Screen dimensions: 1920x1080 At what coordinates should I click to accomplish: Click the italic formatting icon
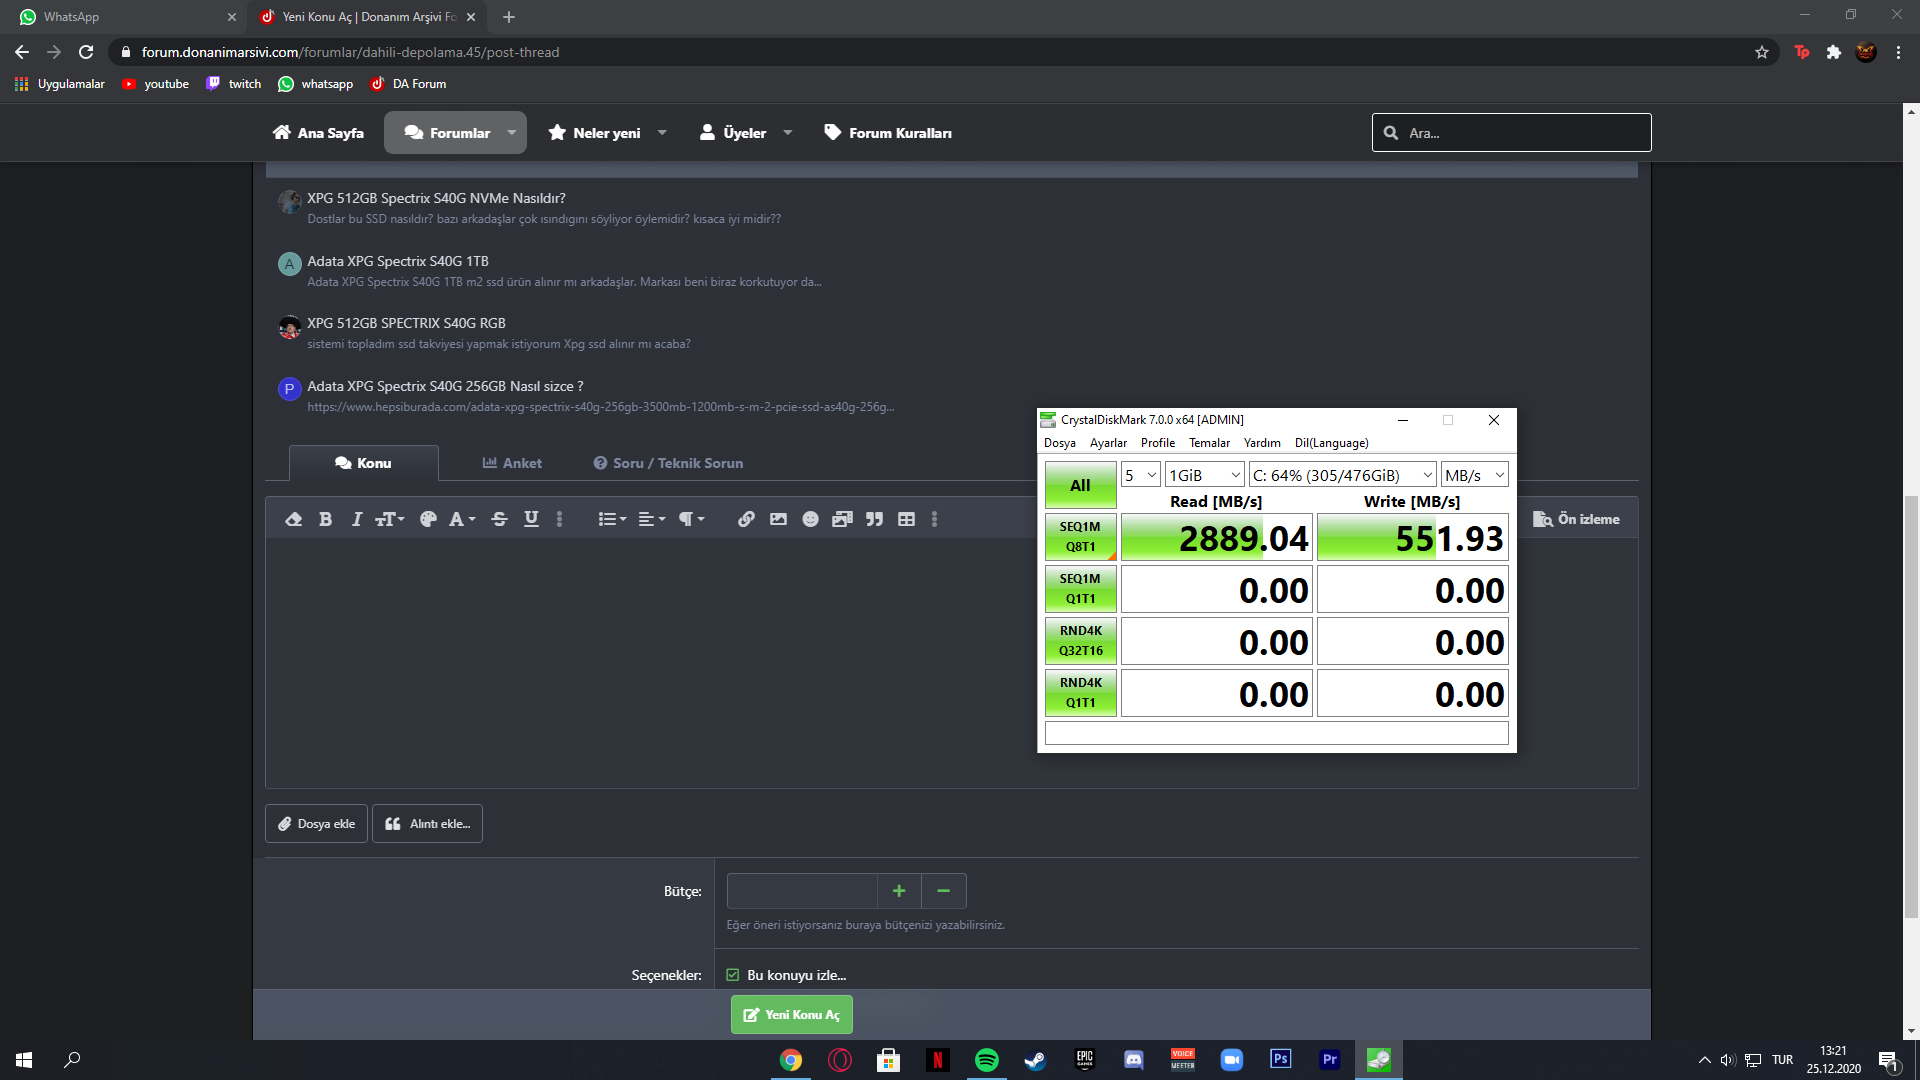pyautogui.click(x=356, y=519)
